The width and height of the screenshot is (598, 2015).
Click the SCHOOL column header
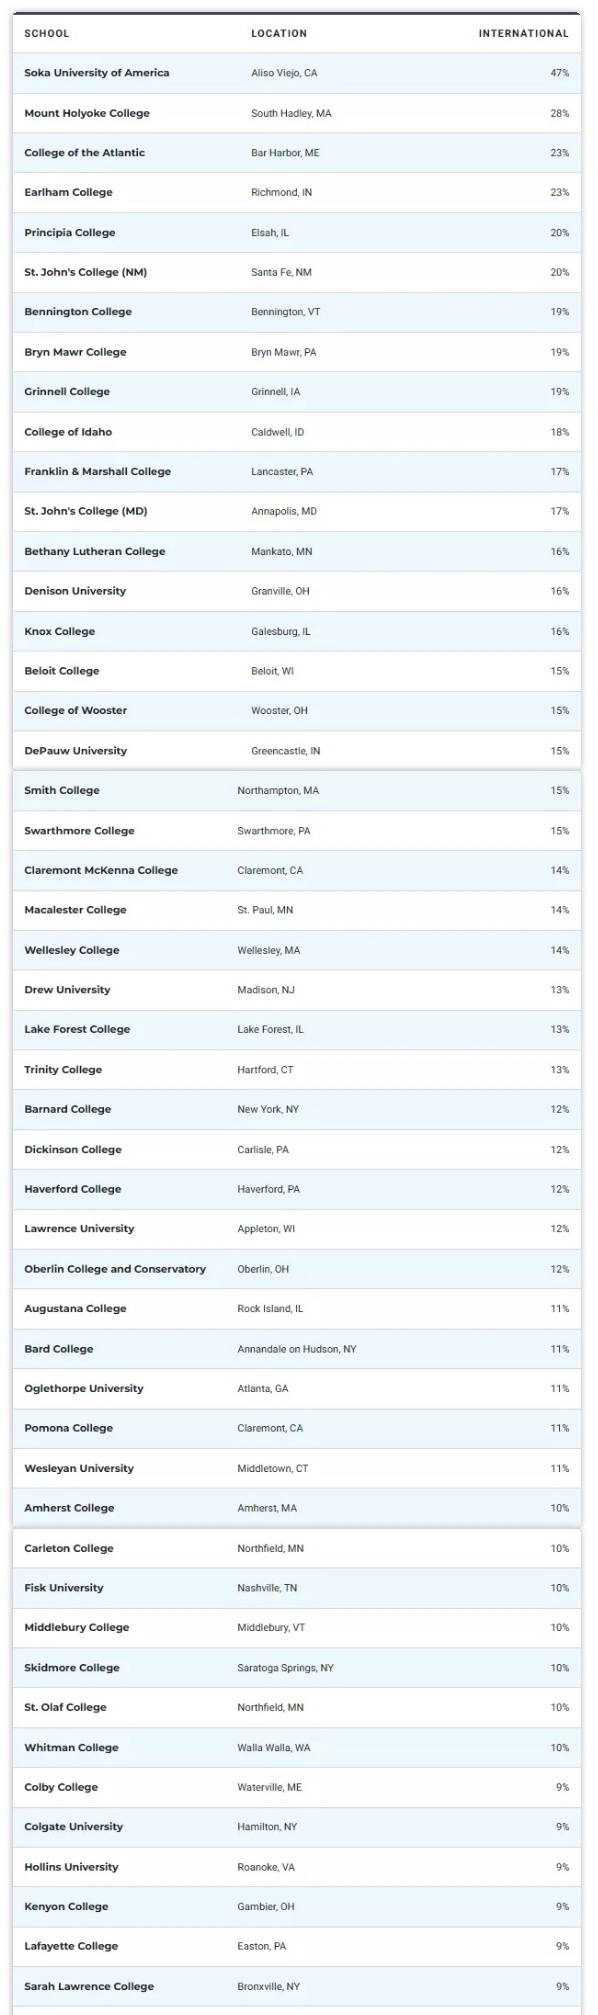[x=47, y=33]
